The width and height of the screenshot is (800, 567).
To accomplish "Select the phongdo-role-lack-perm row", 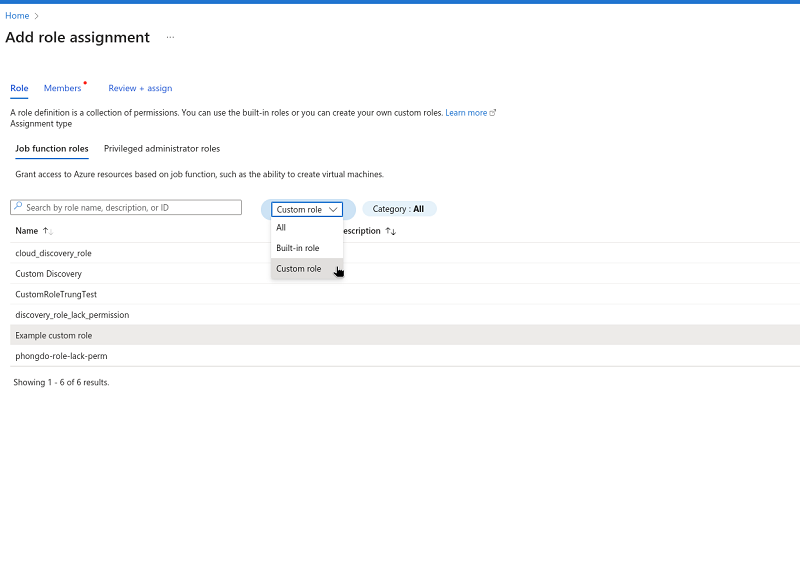I will point(61,356).
